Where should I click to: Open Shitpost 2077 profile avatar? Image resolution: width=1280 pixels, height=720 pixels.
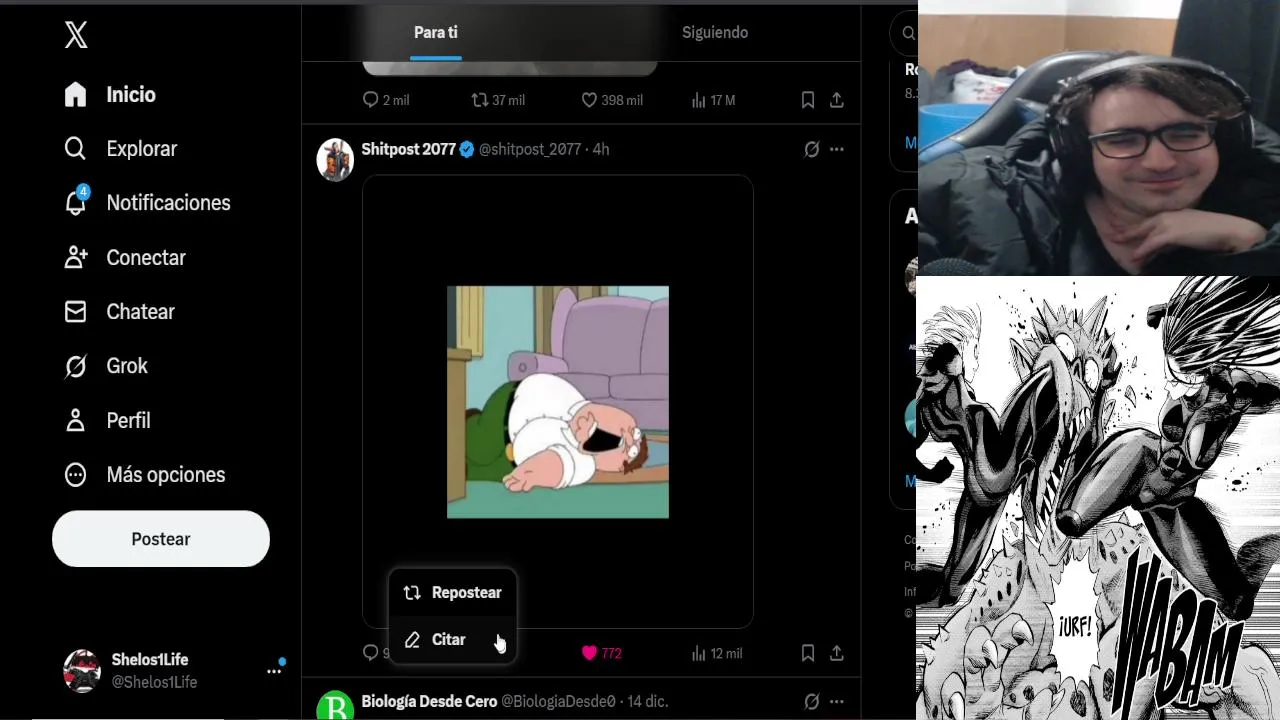335,159
